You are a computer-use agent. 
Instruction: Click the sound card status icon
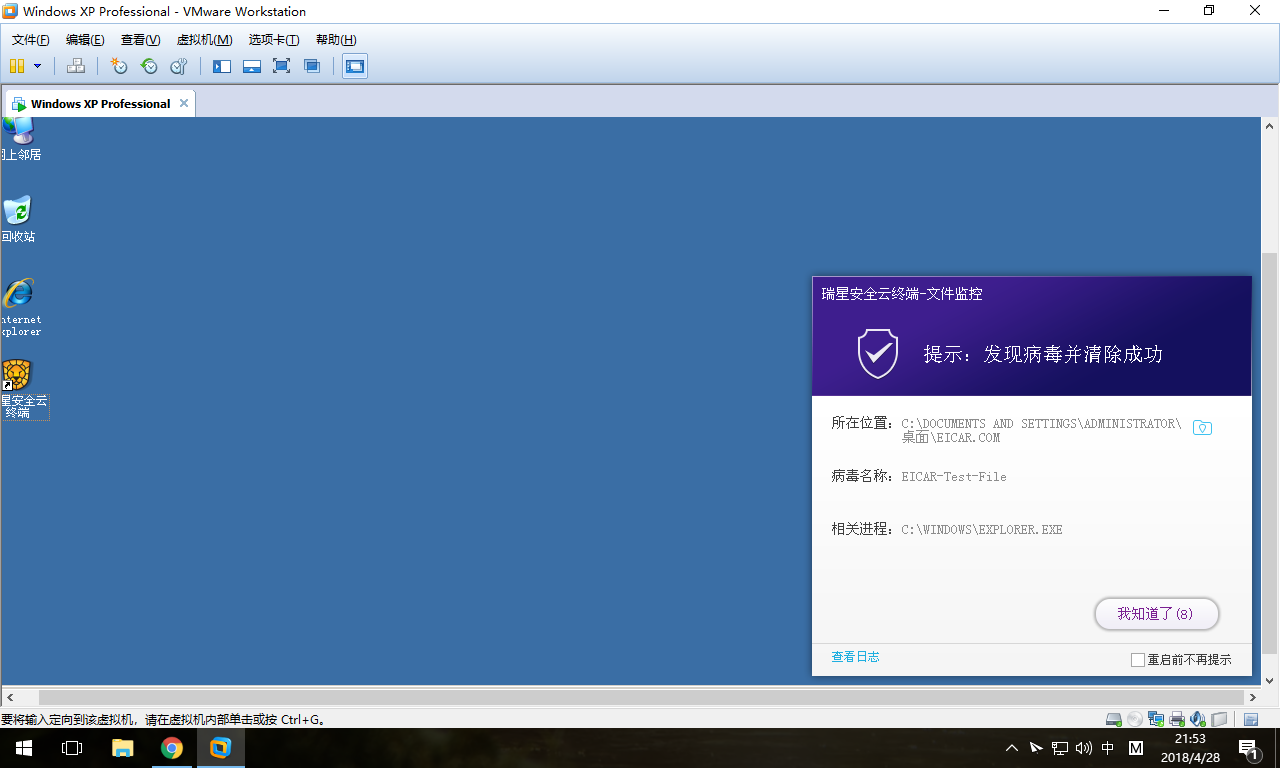pos(1198,719)
